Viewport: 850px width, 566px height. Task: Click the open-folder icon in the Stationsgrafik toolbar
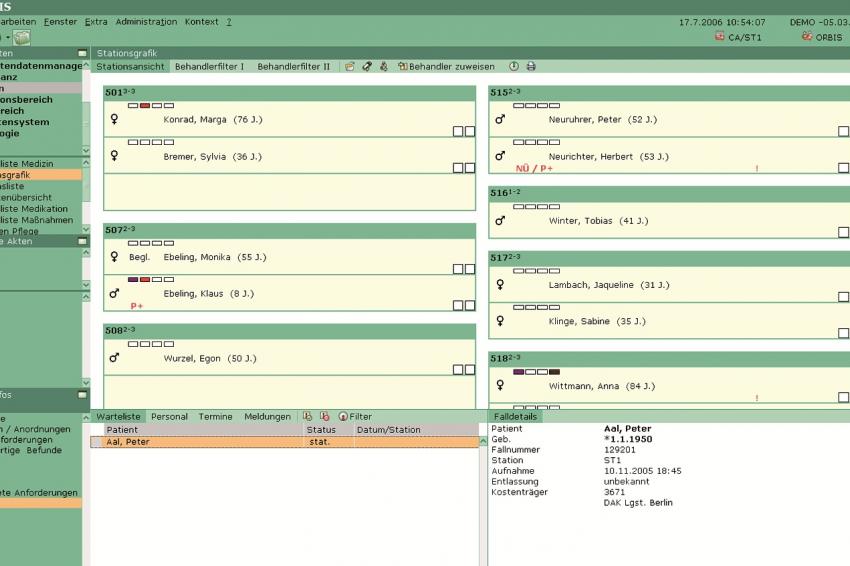350,67
